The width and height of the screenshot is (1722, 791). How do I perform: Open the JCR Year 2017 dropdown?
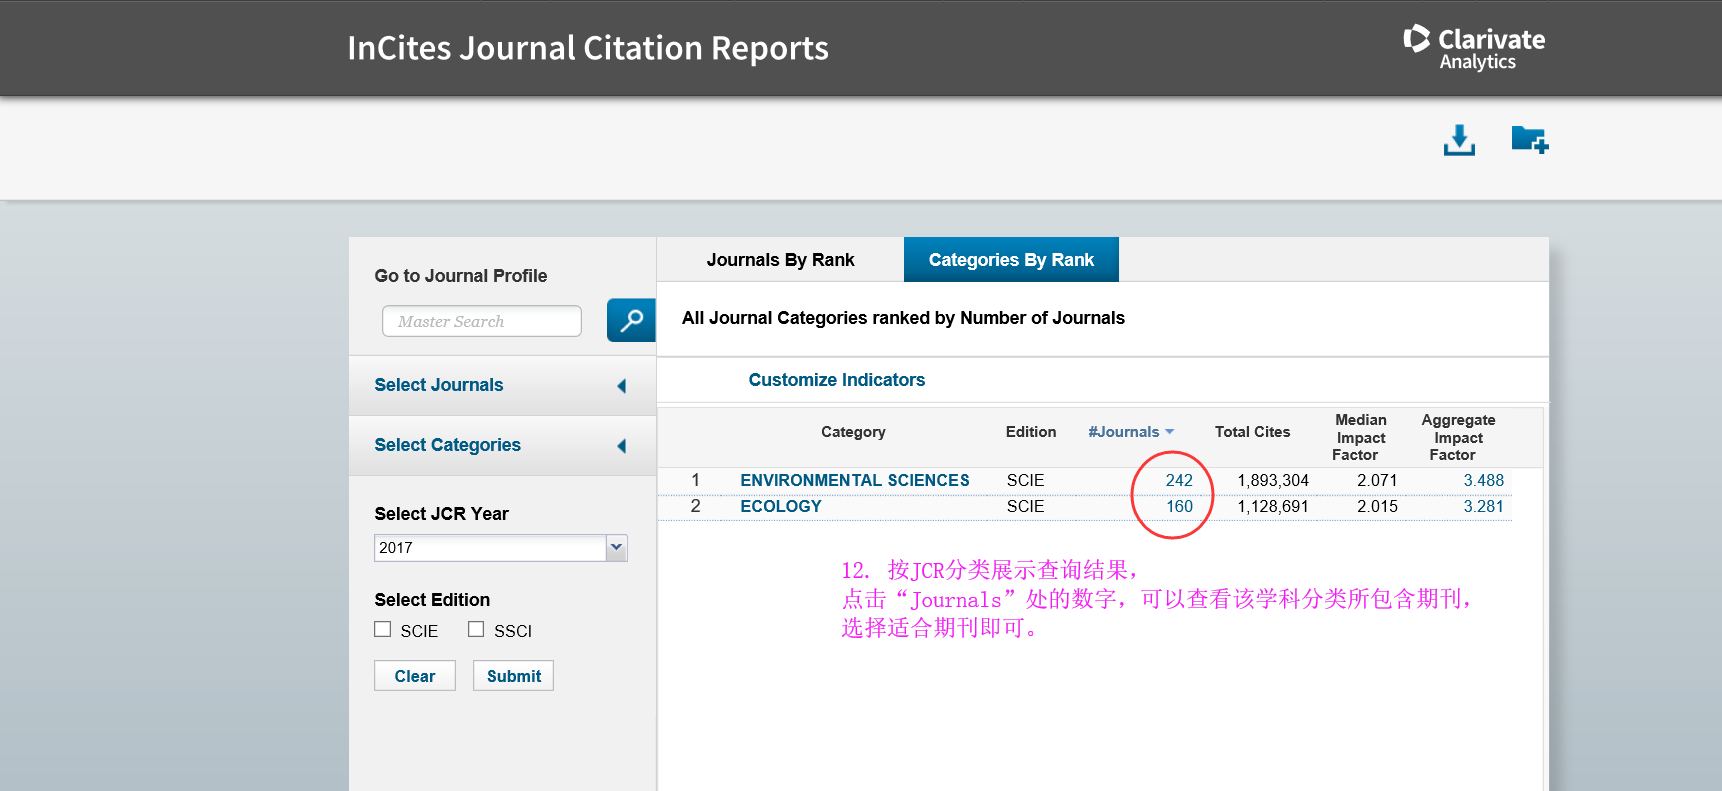(616, 547)
